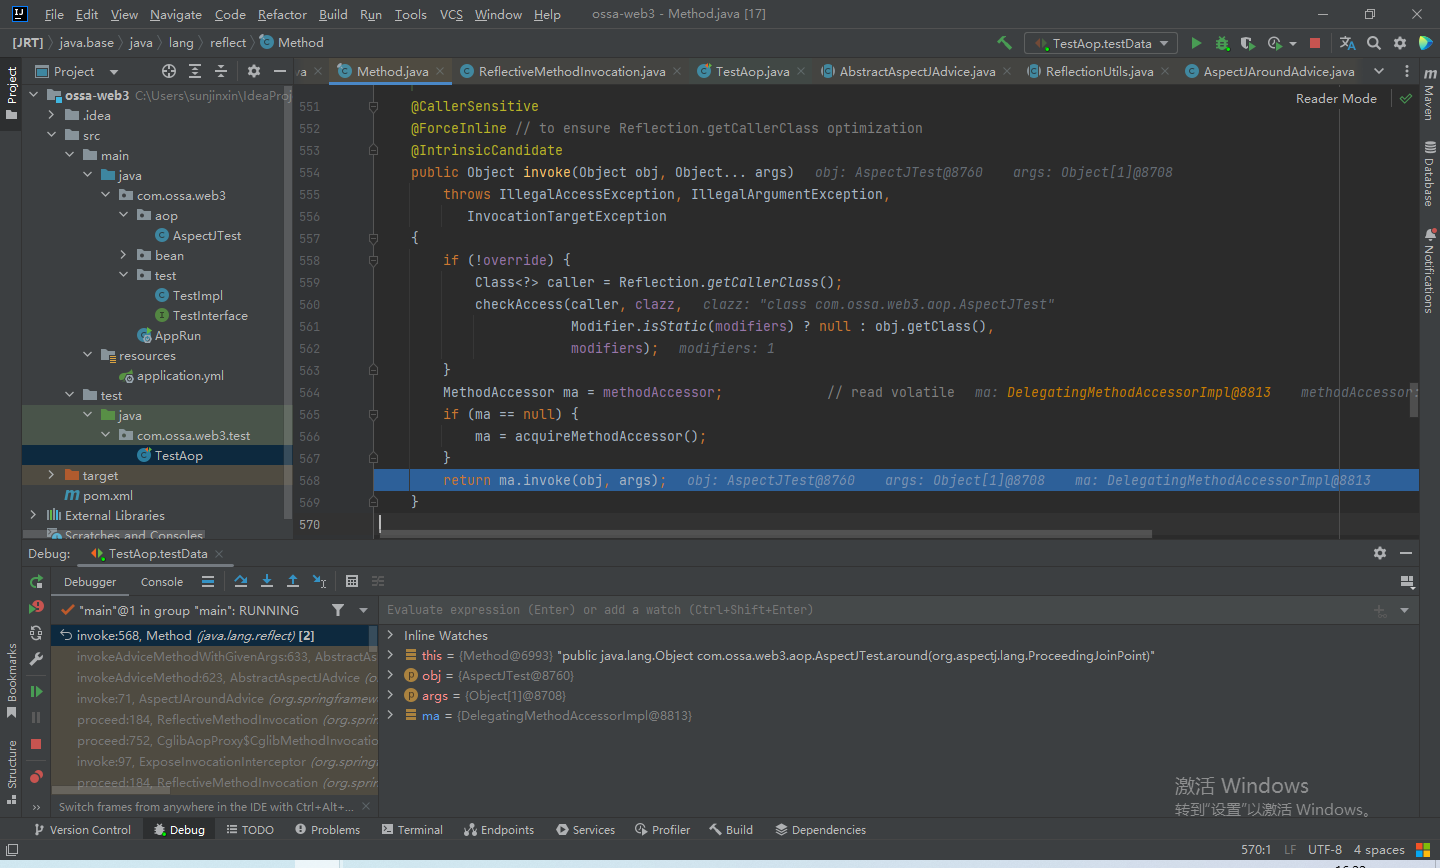Switch to TestAop.java editor tab
Screen dimensions: 1440x868
point(752,71)
